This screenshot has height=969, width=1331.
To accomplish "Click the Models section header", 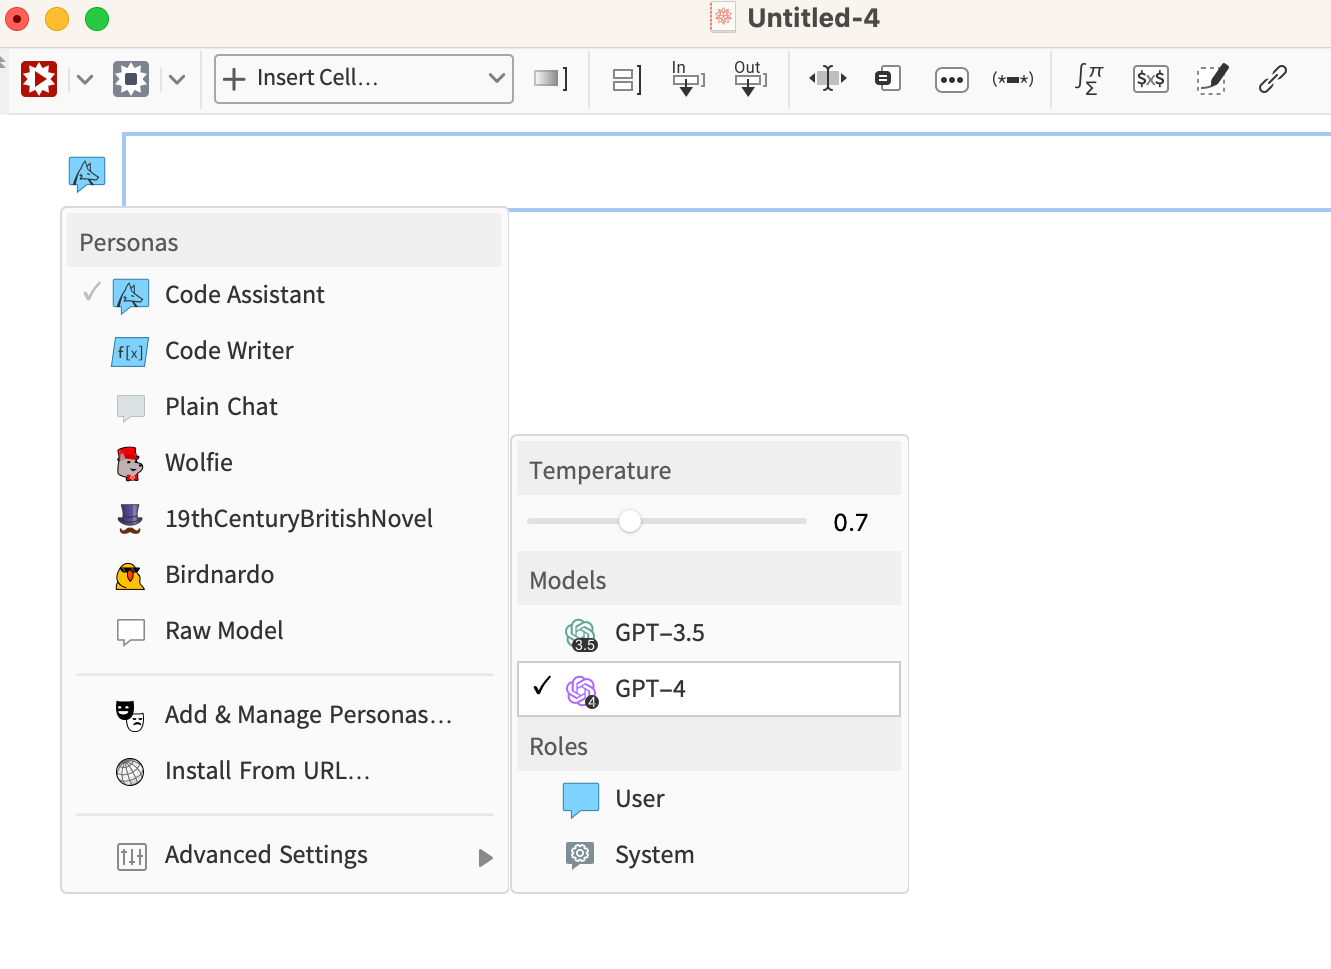I will [709, 580].
